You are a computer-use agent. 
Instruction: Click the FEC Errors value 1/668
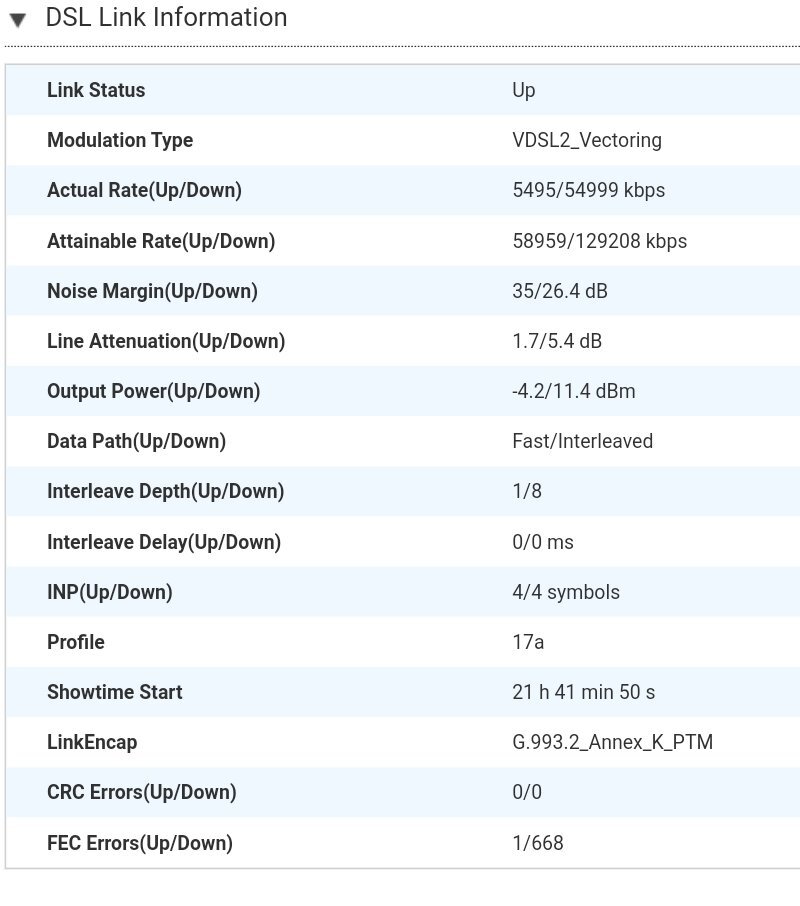tap(538, 843)
